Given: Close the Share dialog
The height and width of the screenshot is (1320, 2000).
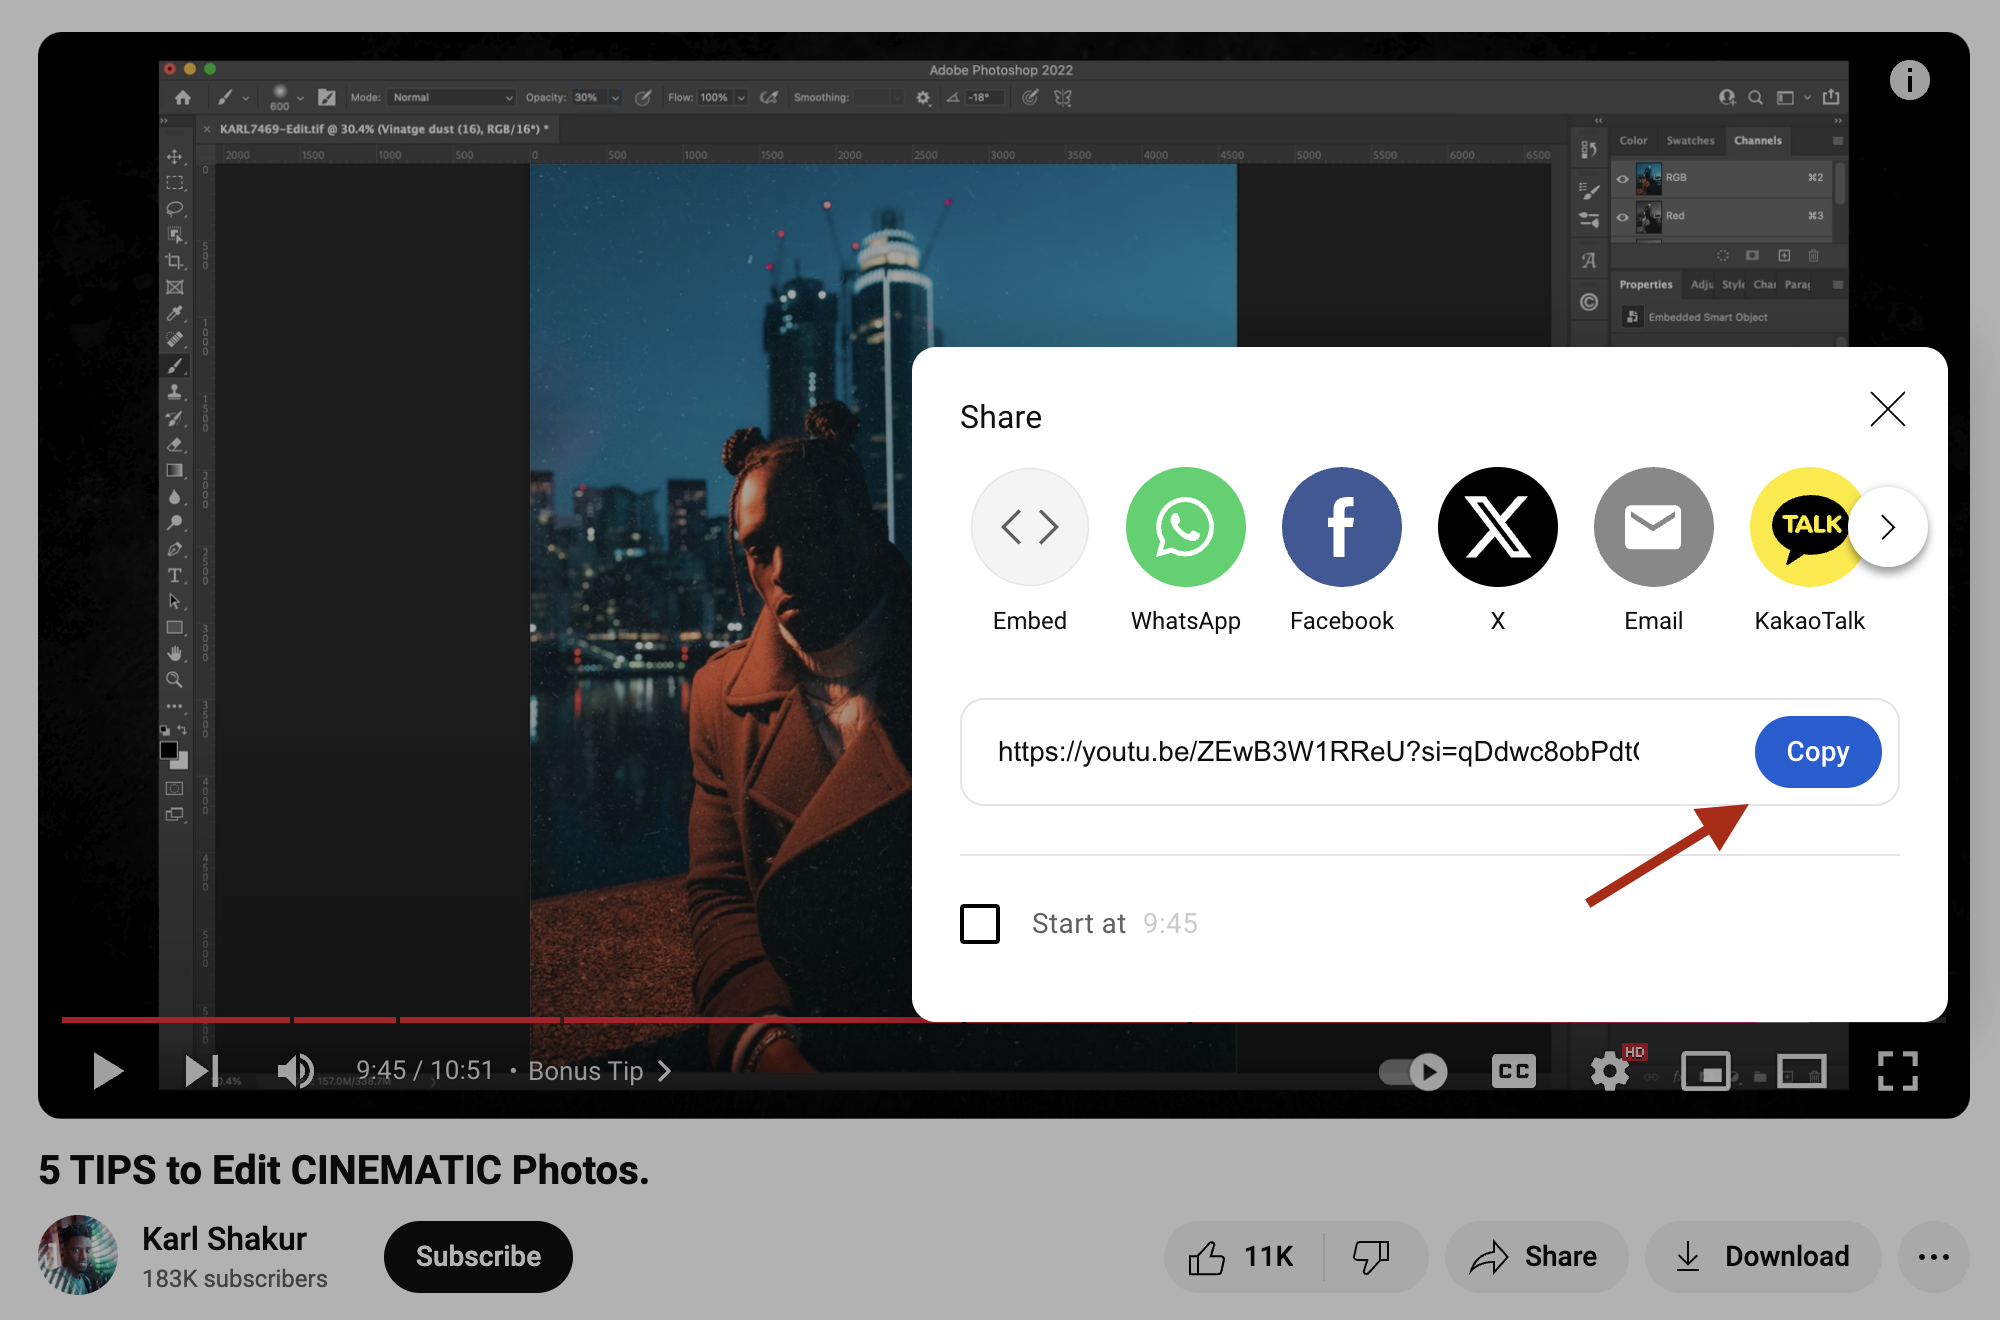Looking at the screenshot, I should coord(1887,409).
